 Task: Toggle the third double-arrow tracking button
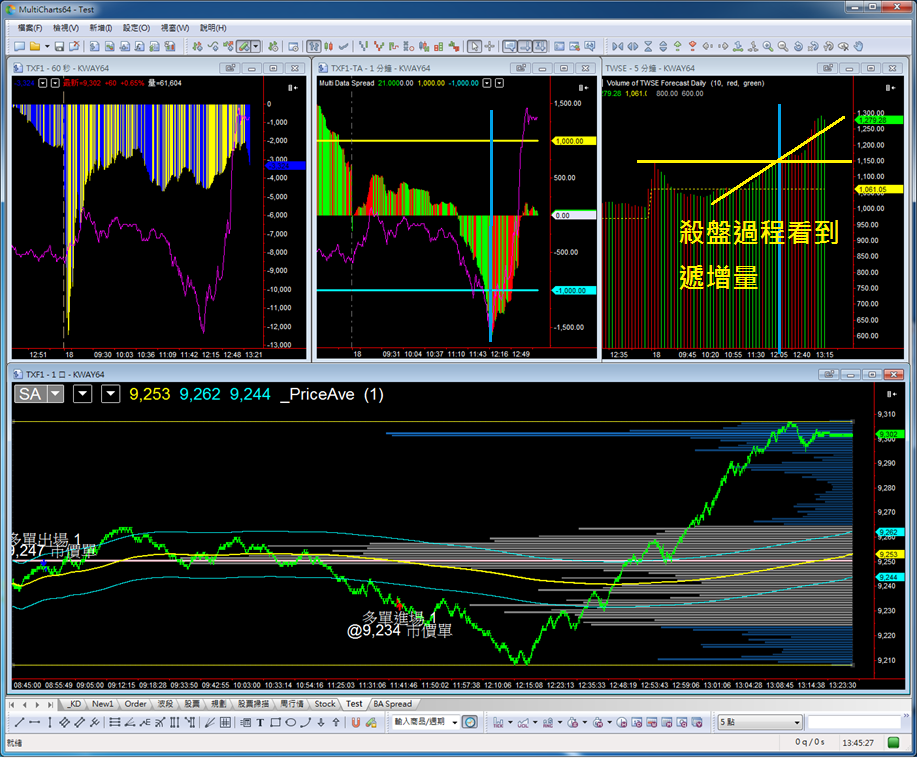[x=540, y=46]
